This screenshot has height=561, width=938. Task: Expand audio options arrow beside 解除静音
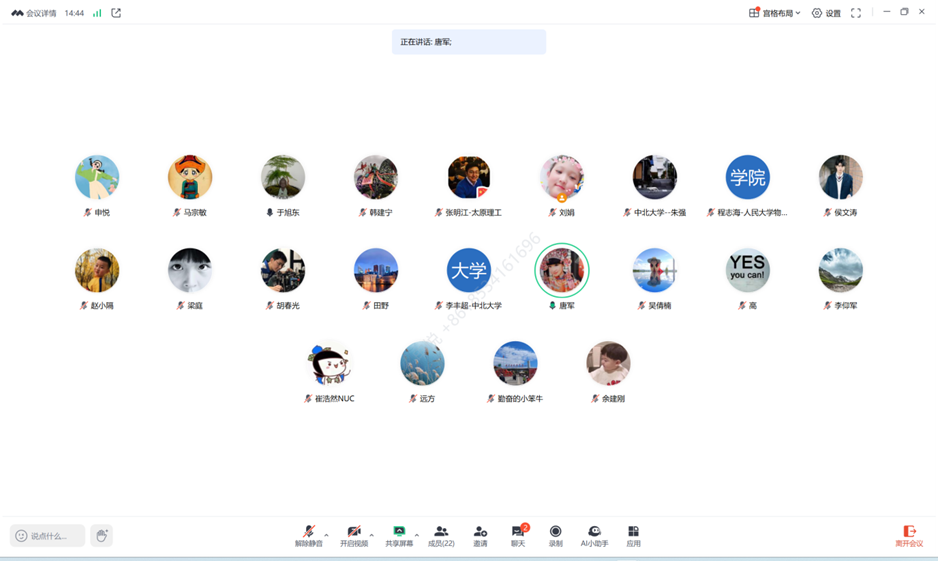[326, 534]
